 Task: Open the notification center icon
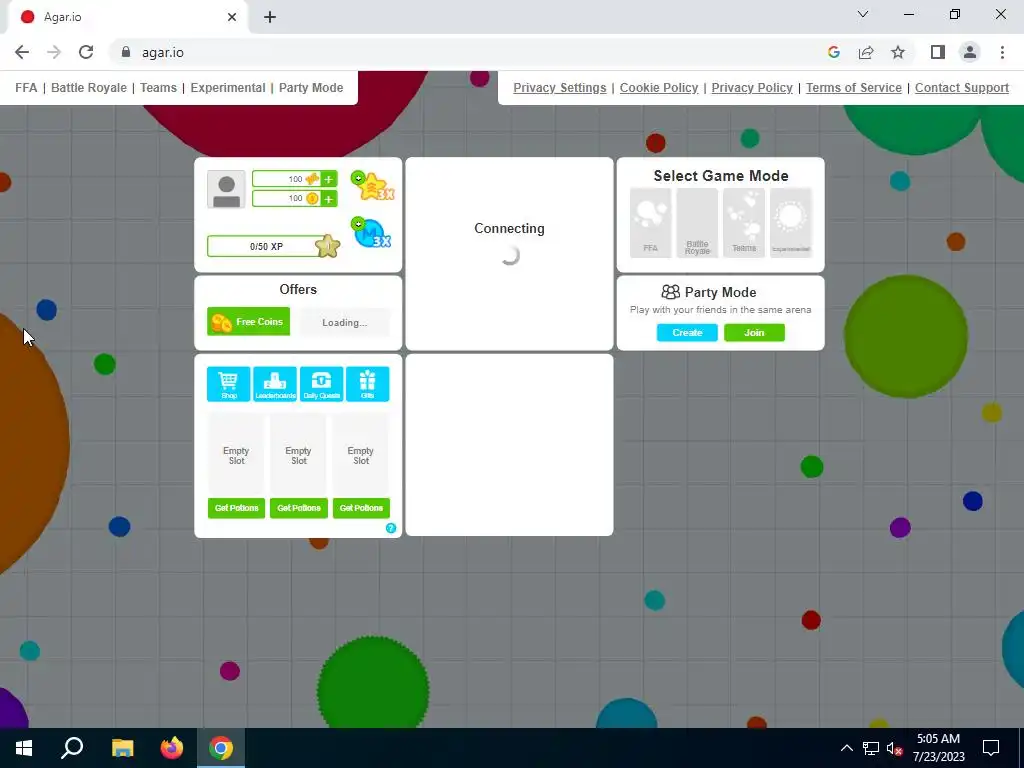click(x=991, y=748)
